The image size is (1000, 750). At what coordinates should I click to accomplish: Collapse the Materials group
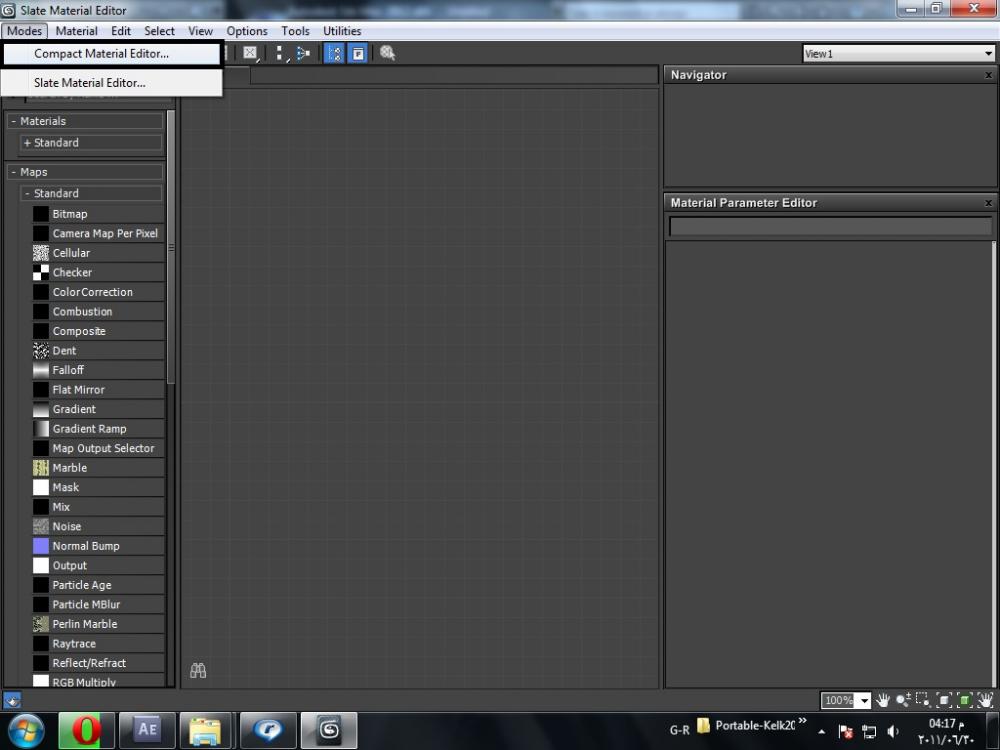(x=13, y=121)
